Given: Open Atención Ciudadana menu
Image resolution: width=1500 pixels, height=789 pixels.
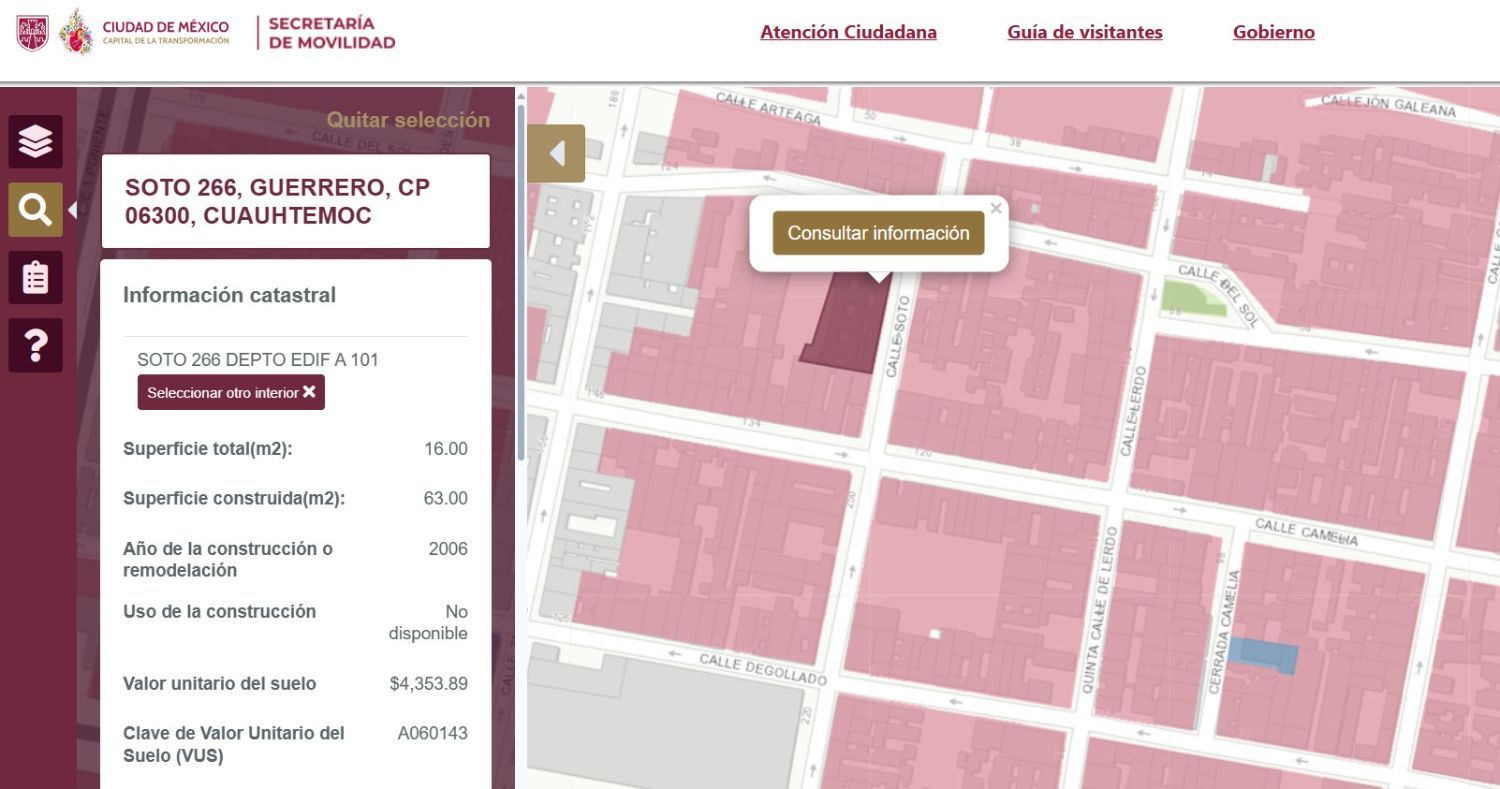Looking at the screenshot, I should (848, 32).
